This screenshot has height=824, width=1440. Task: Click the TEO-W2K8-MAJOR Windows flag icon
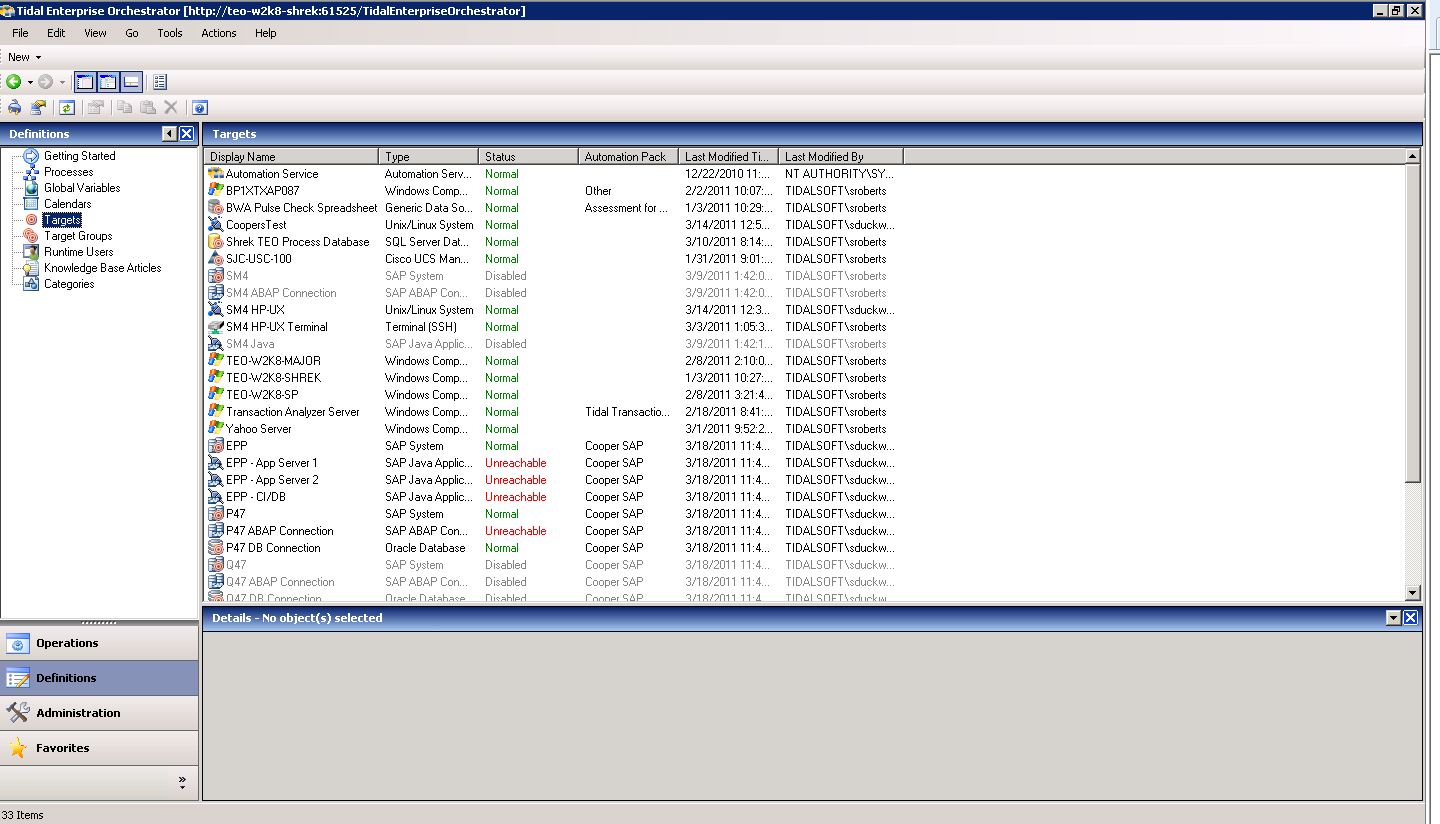215,361
